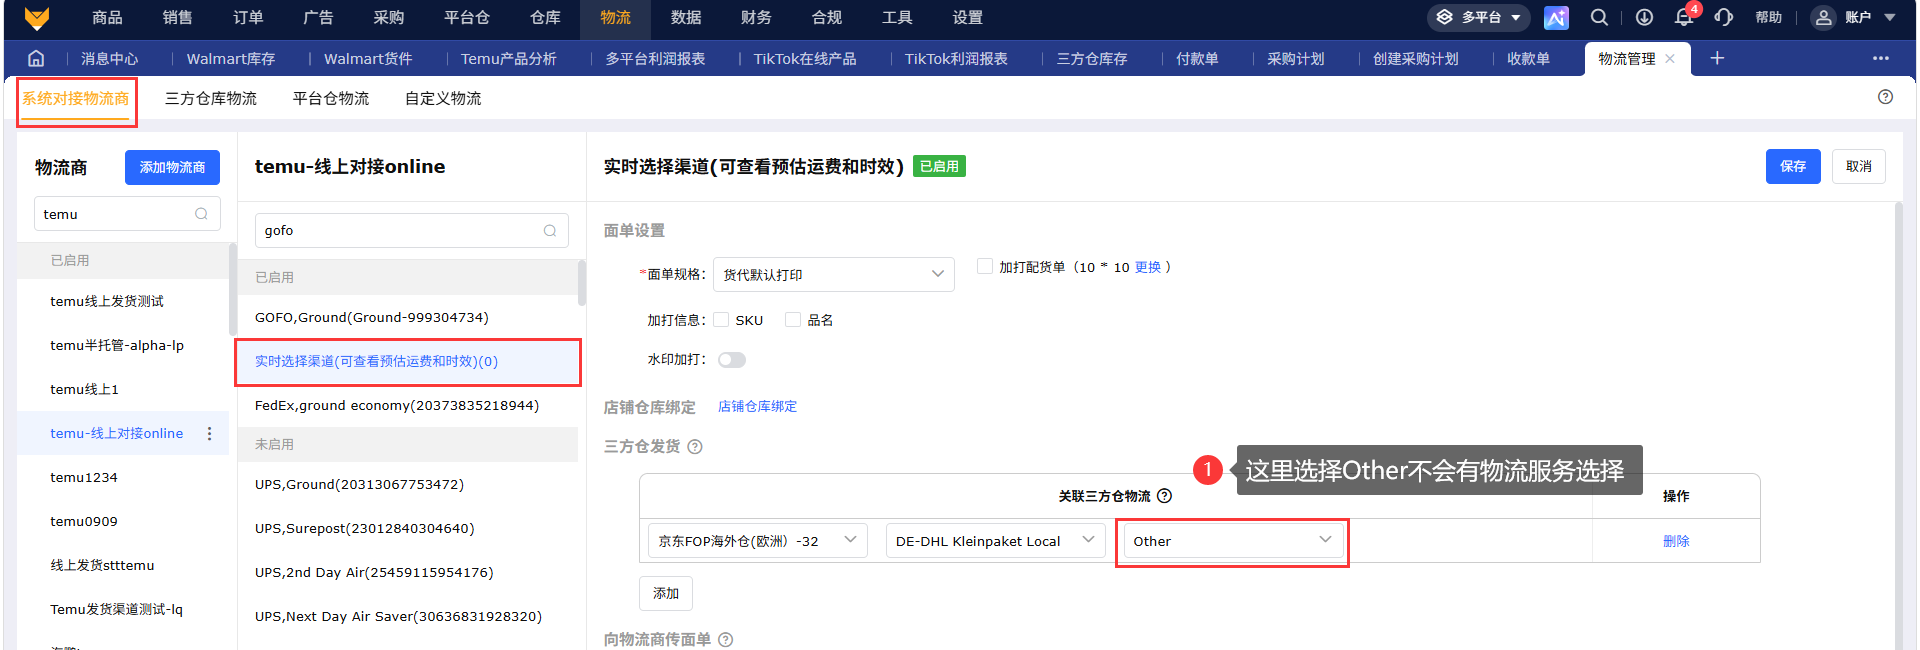The image size is (1920, 650).
Task: Open the 京东FOP海外仓(欧洲) warehouse dropdown
Action: 758,541
